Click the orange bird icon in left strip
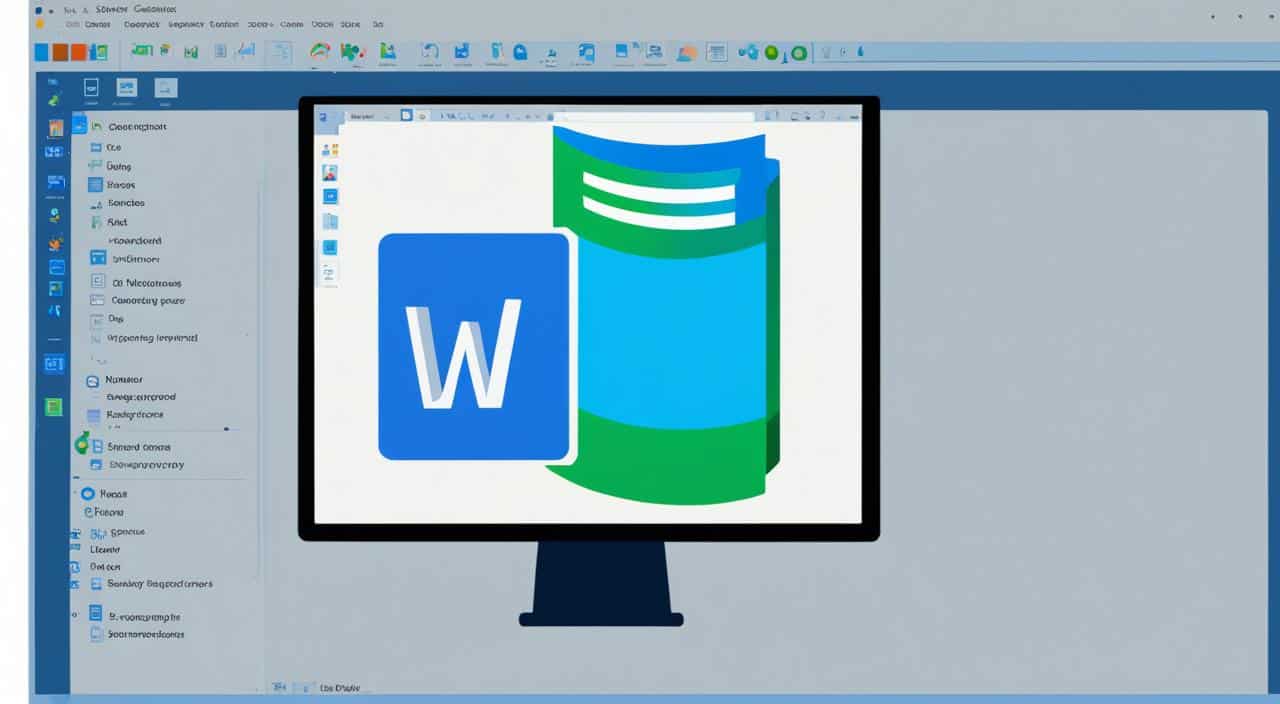This screenshot has height=704, width=1280. (55, 243)
